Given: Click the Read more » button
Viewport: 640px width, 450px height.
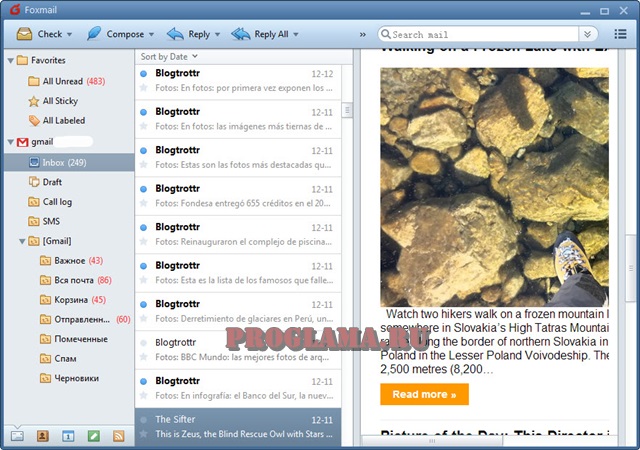Looking at the screenshot, I should [424, 394].
